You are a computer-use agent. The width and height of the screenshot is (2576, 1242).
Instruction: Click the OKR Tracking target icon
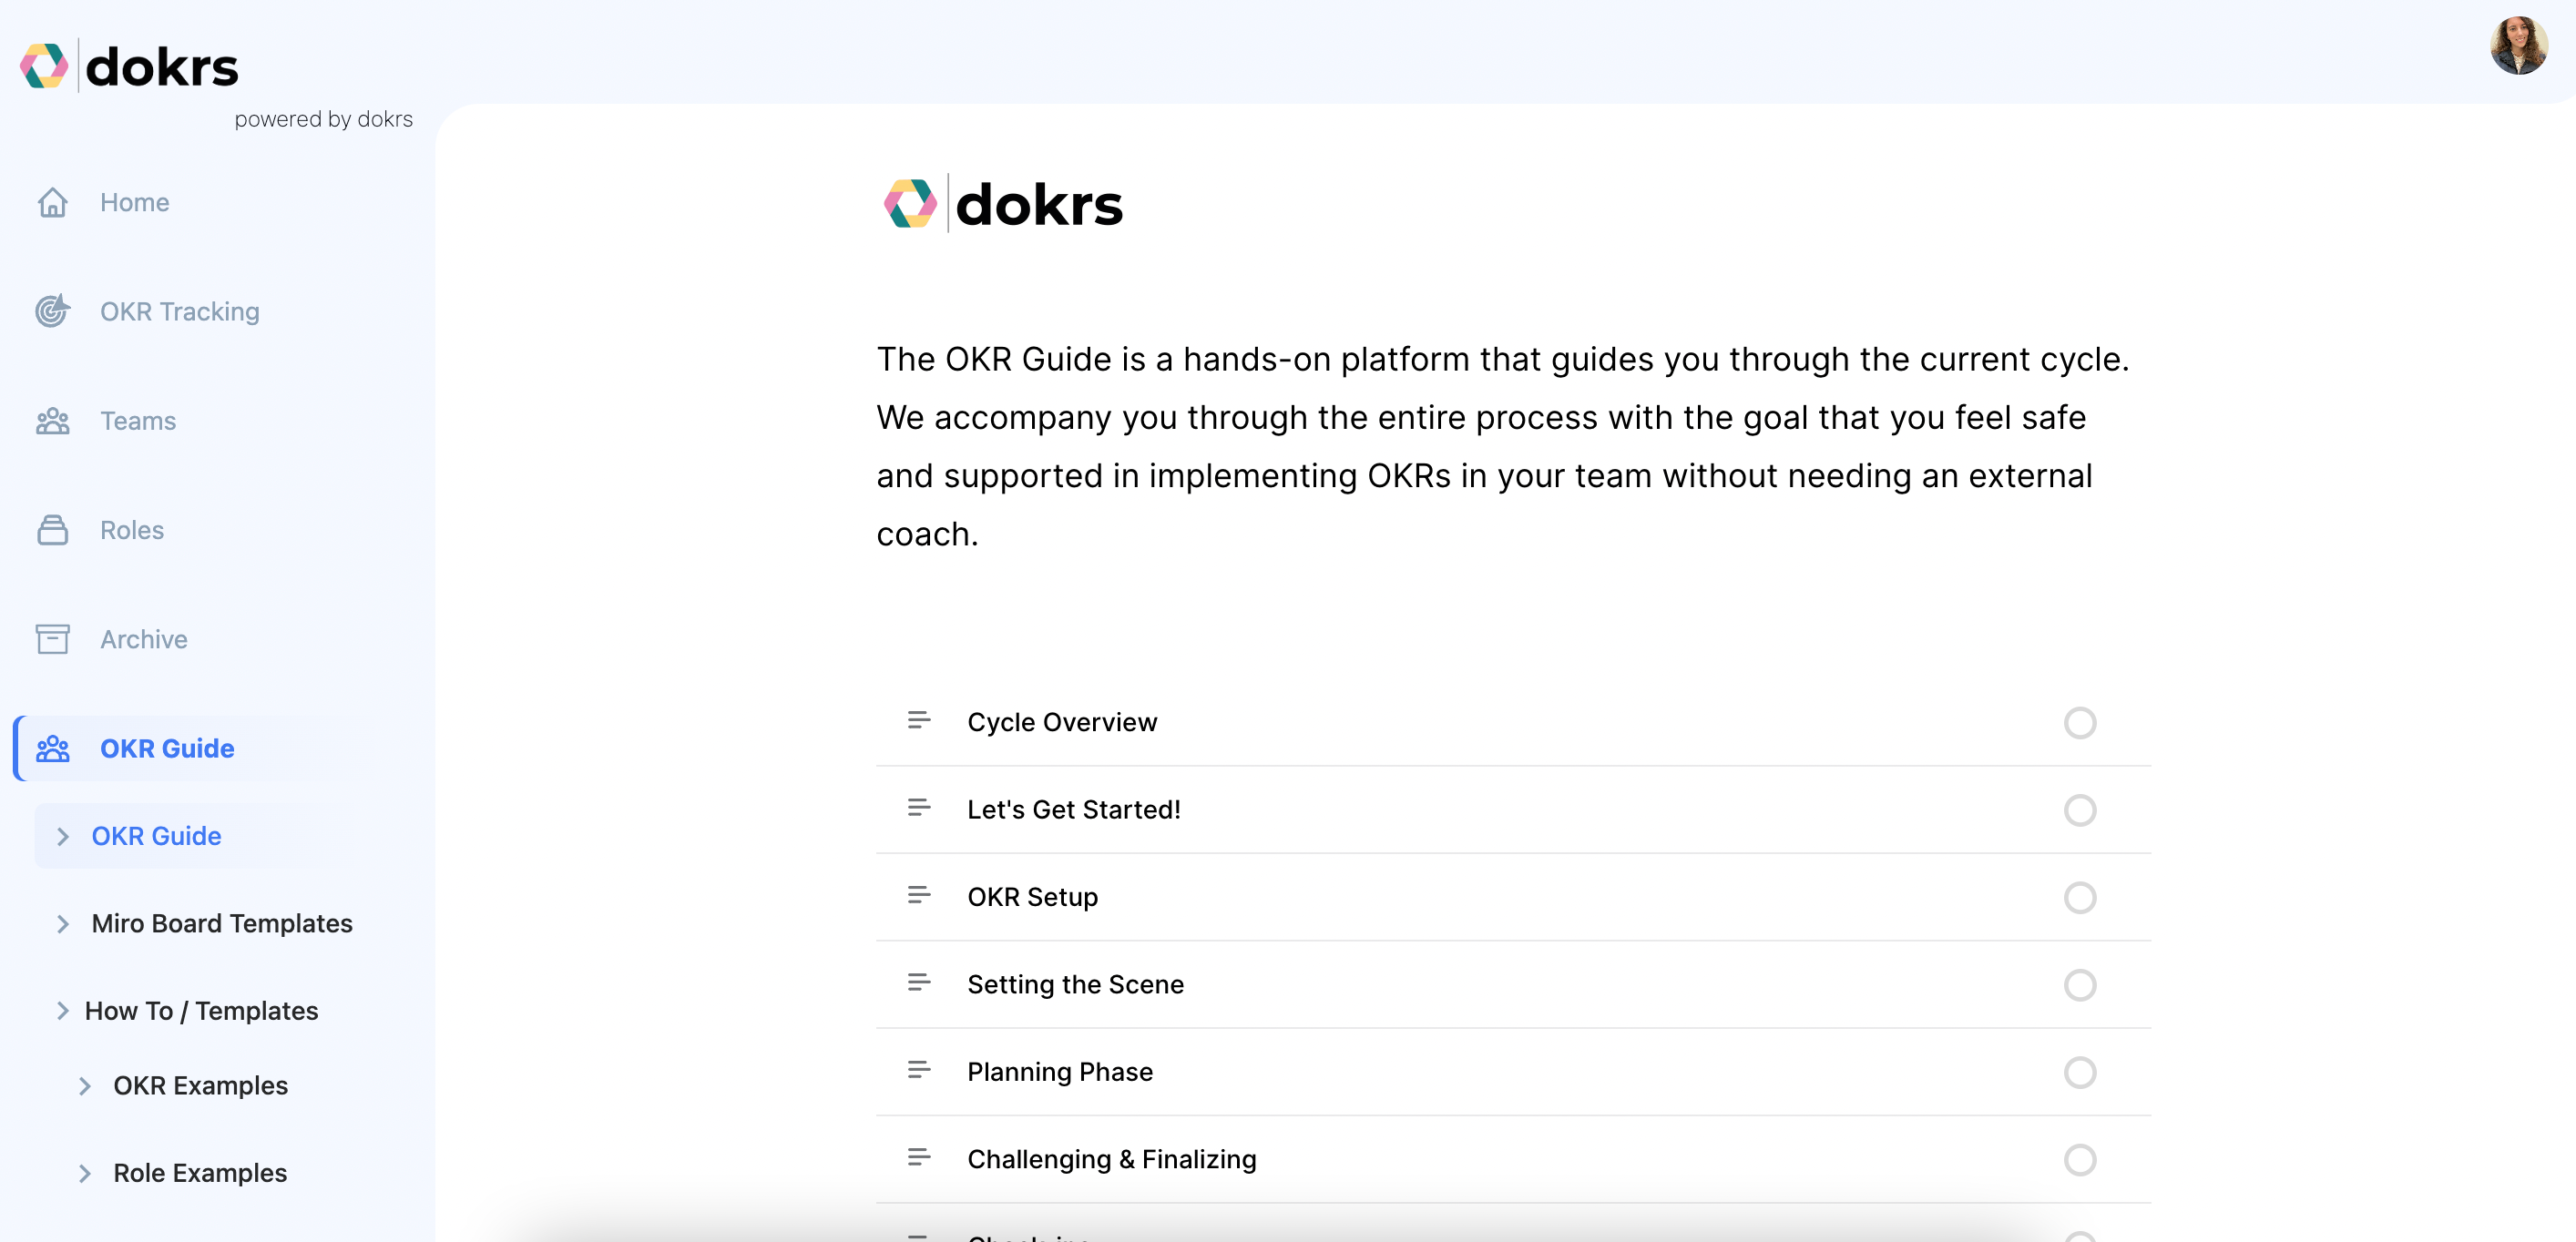(x=52, y=311)
